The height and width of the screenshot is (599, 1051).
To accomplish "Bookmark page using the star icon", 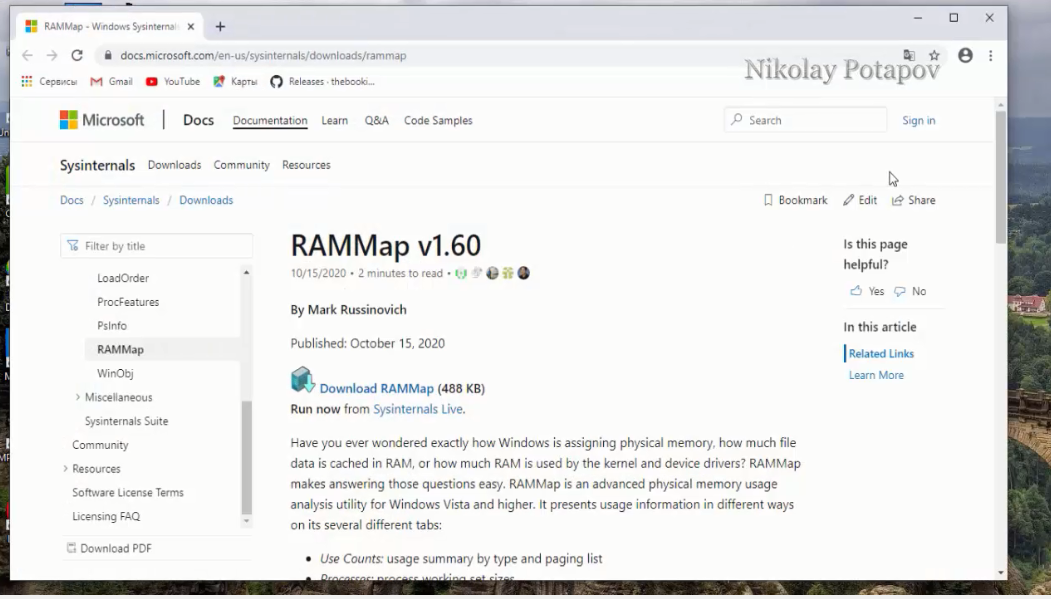I will (934, 56).
